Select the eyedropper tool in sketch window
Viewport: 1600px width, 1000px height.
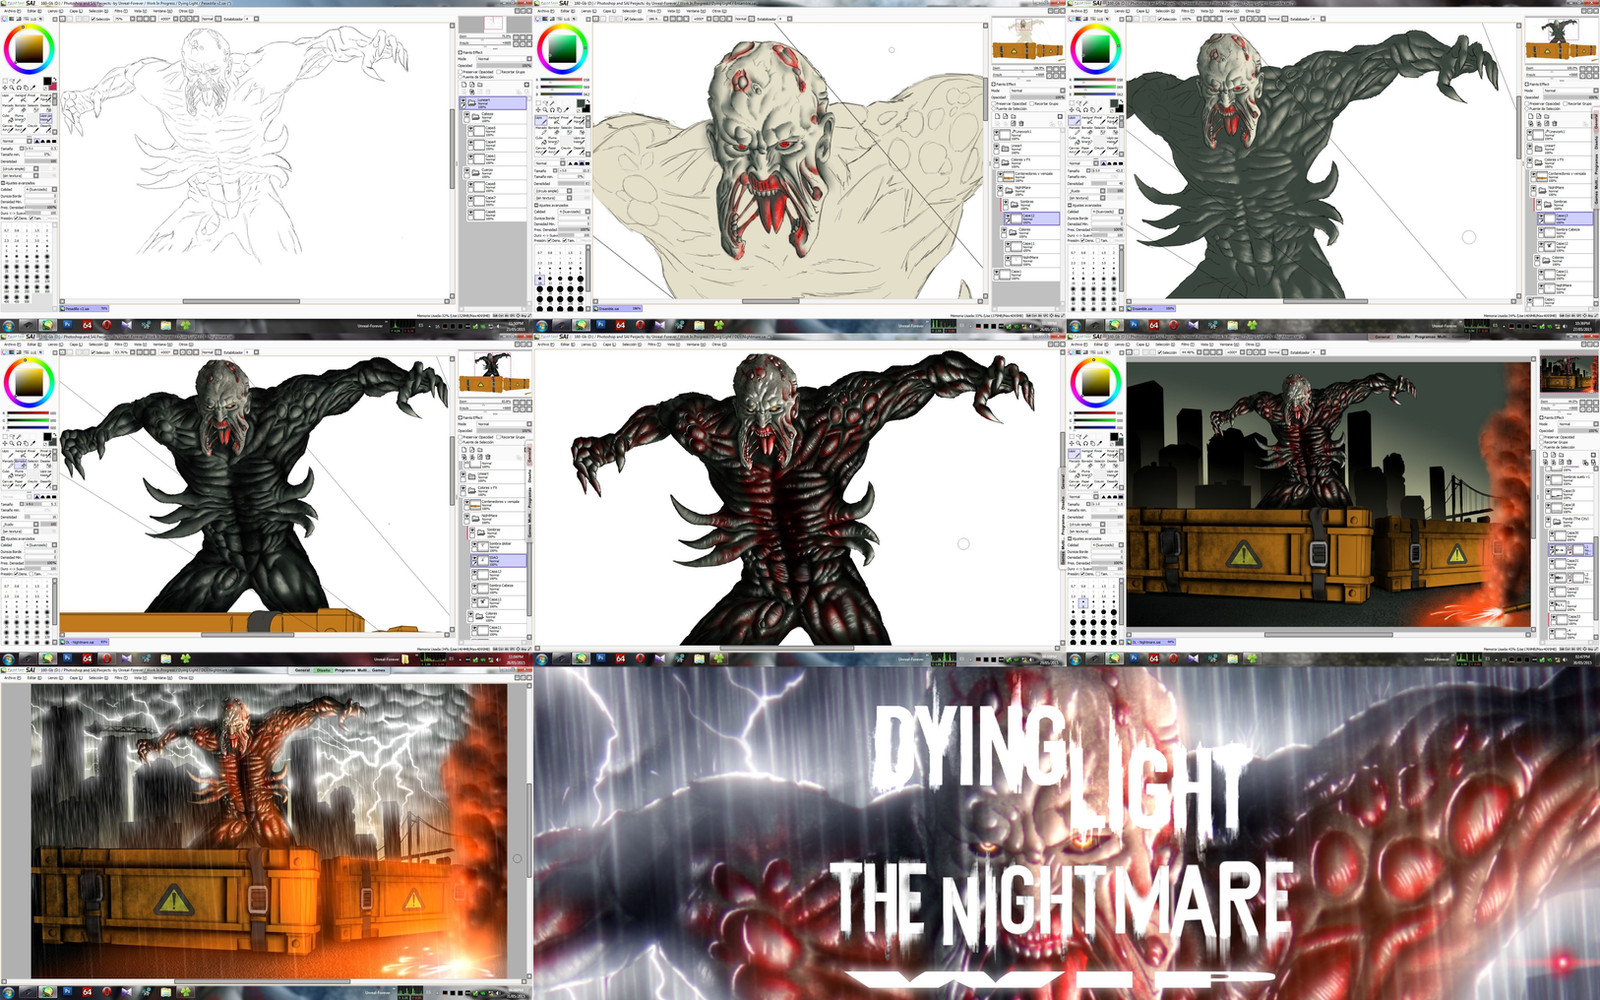pyautogui.click(x=33, y=88)
